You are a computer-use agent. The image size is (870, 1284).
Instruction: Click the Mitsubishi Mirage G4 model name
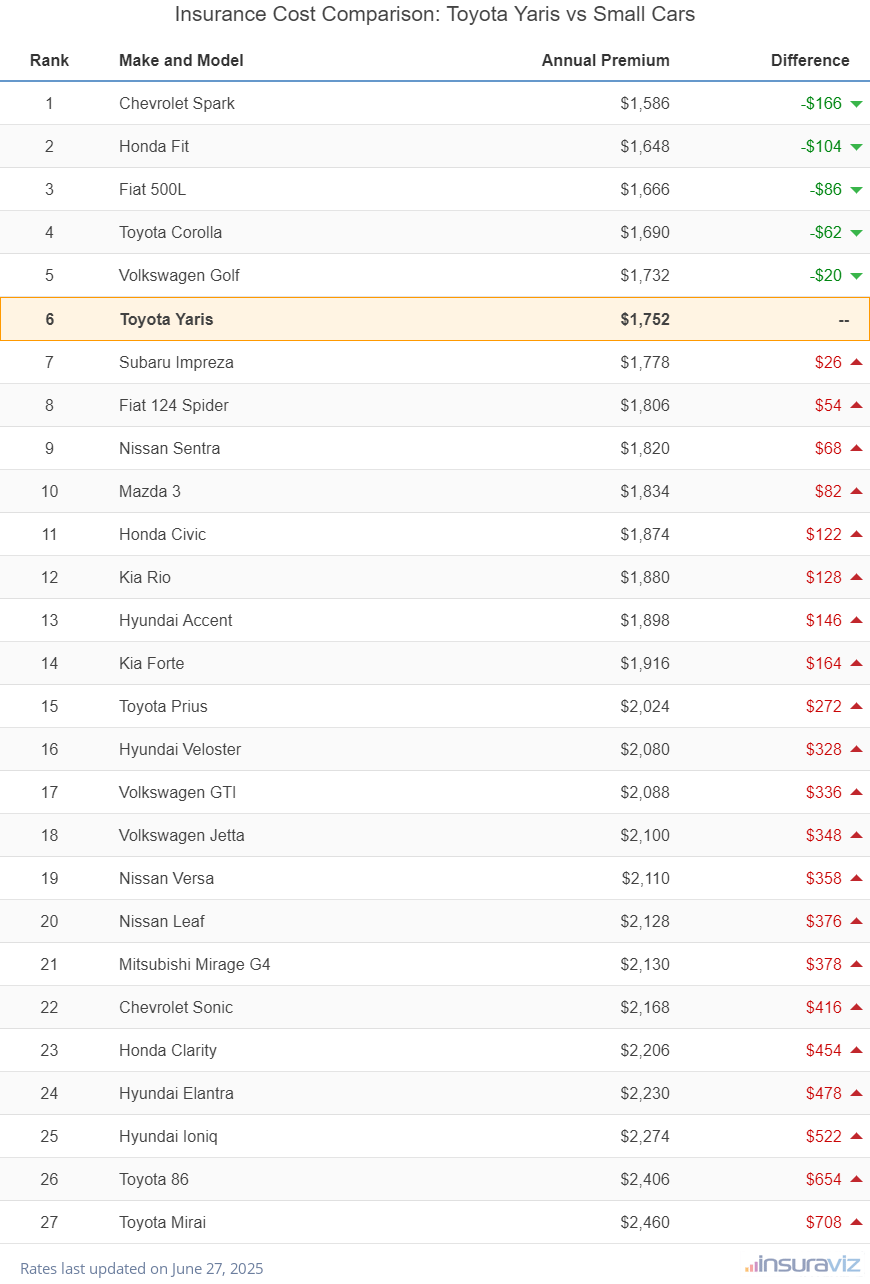pyautogui.click(x=195, y=964)
